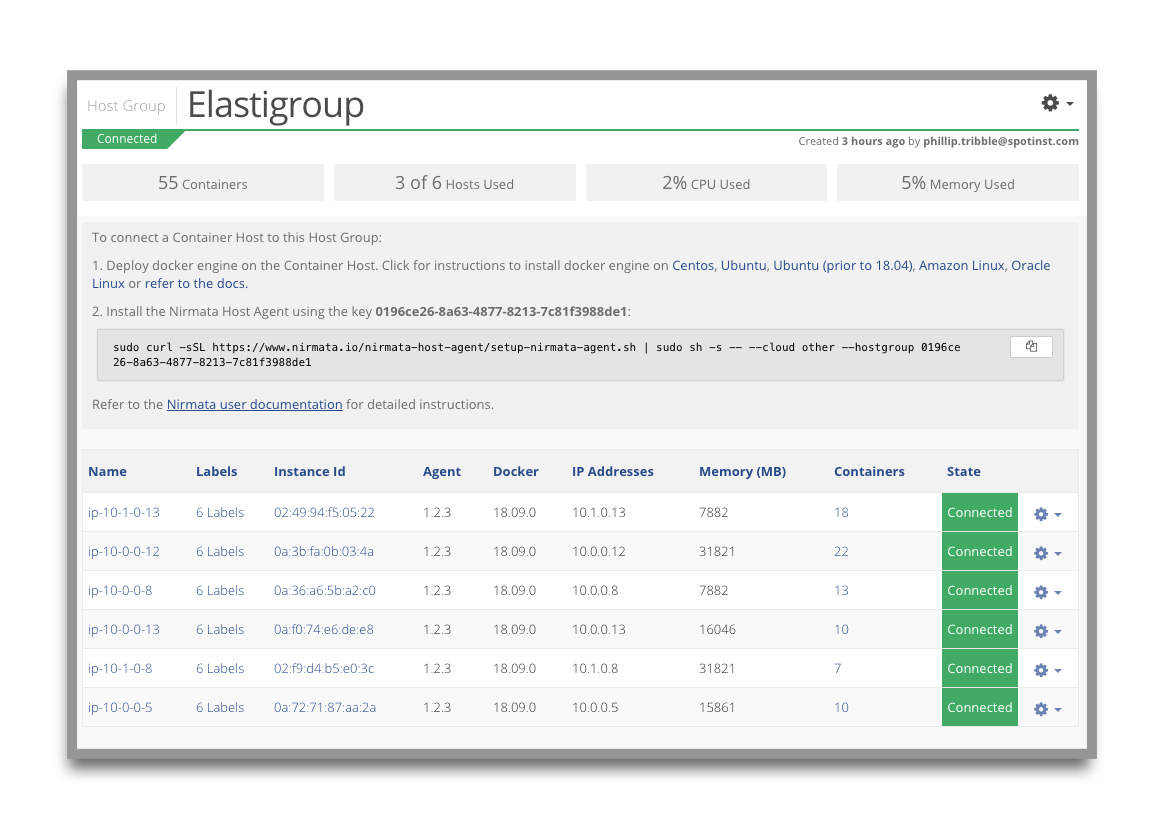View the 13 containers on ip-10-0-0-8

pos(841,590)
